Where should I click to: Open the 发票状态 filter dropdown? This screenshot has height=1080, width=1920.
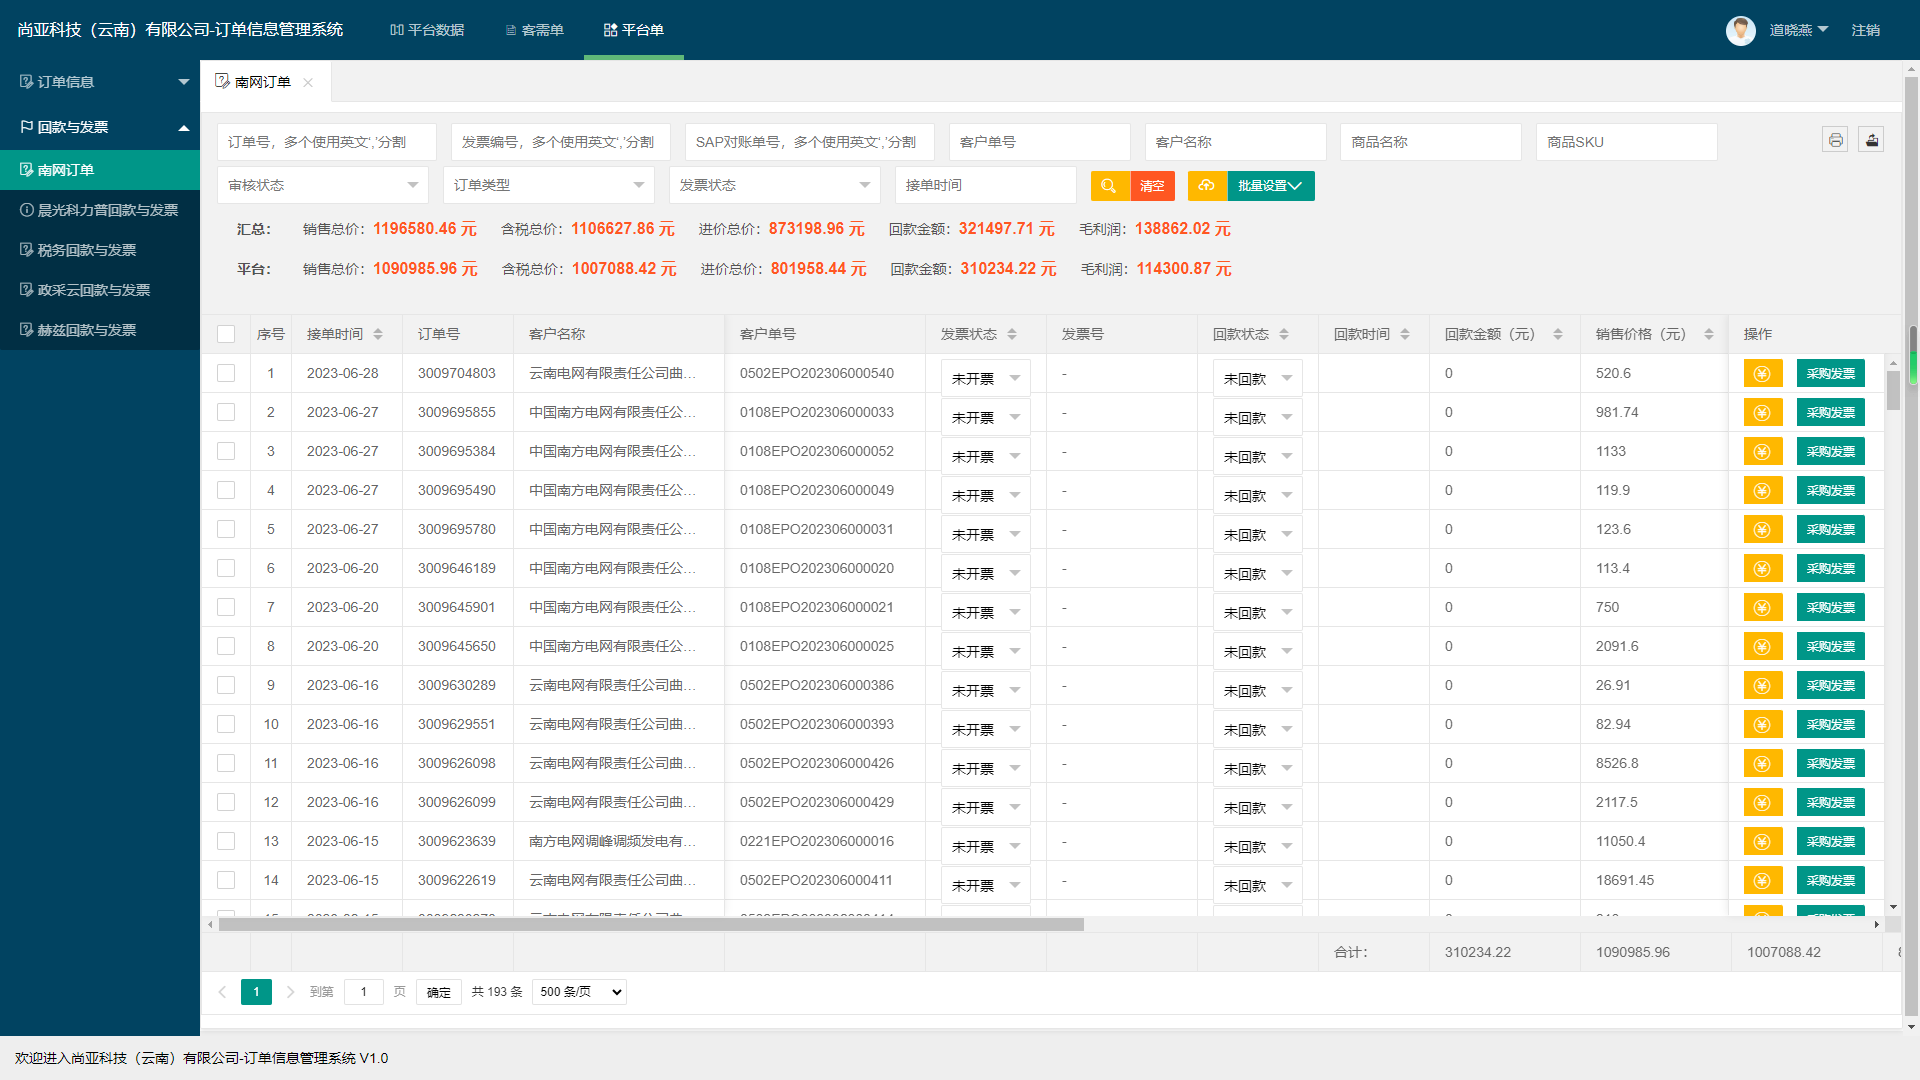click(775, 185)
